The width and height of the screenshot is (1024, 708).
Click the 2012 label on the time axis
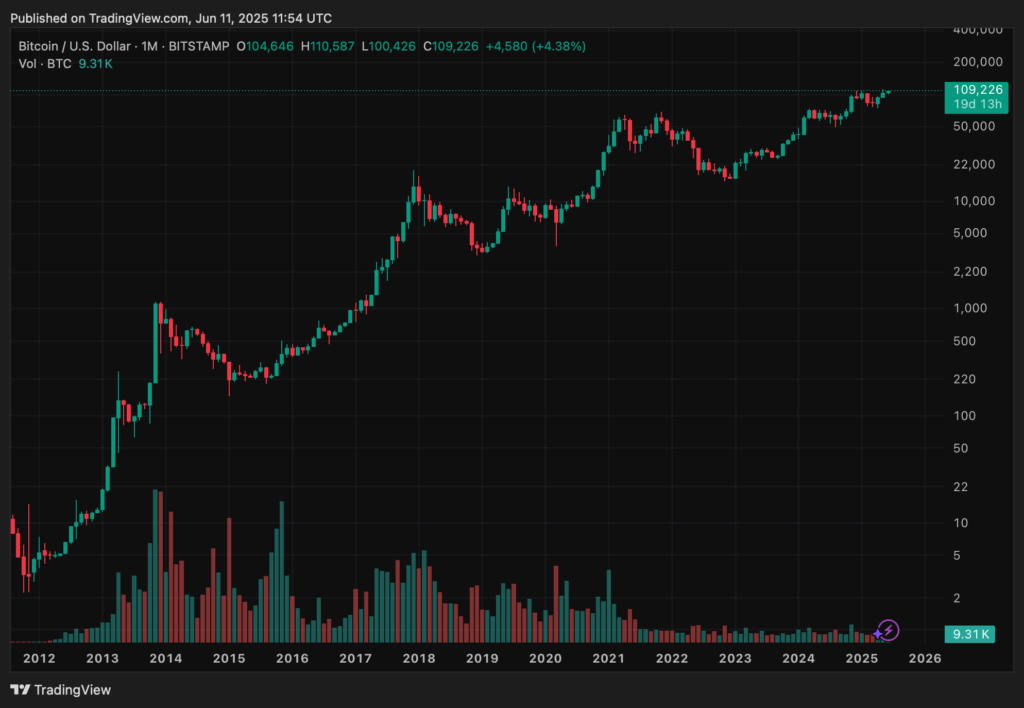39,658
